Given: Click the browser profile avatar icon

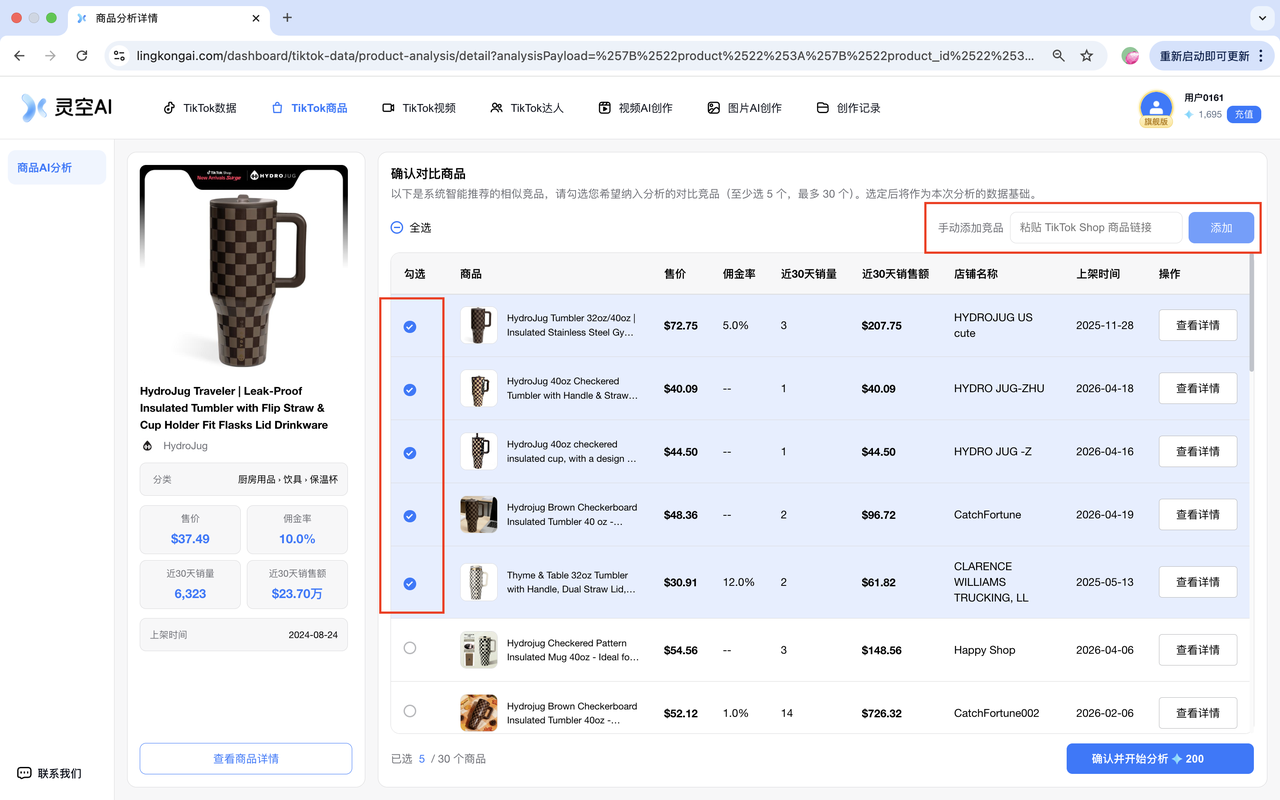Looking at the screenshot, I should tap(1130, 56).
